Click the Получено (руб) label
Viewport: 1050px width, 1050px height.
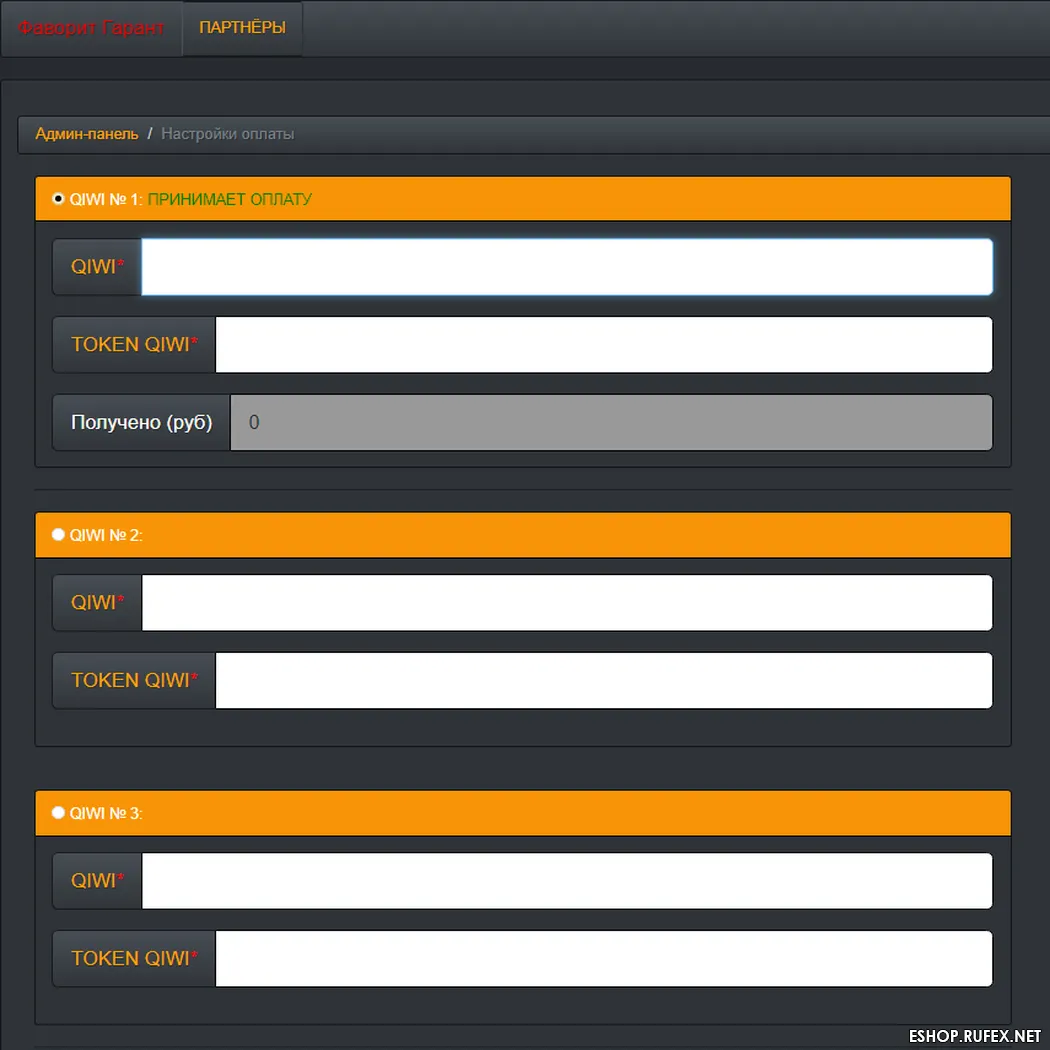click(141, 423)
